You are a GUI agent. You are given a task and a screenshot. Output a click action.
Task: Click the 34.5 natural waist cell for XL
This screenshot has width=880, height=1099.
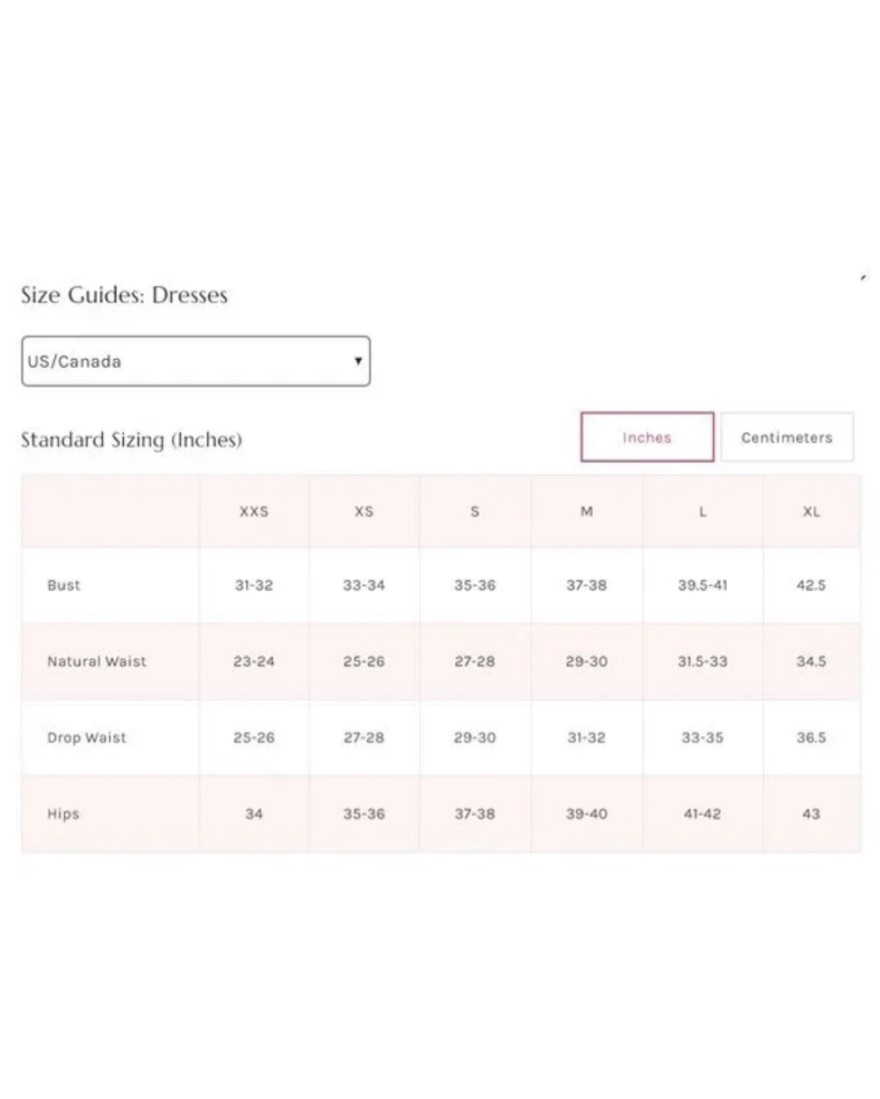click(811, 662)
